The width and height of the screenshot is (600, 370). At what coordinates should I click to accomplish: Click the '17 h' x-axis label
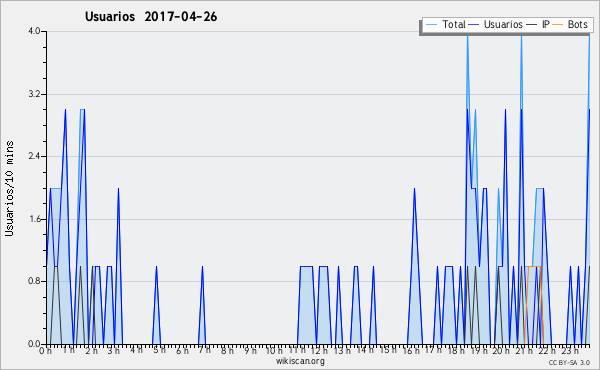click(433, 350)
